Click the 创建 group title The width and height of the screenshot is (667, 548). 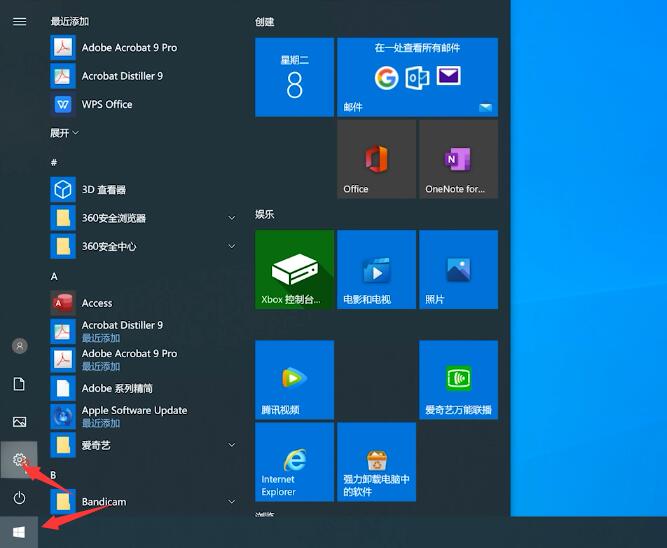(265, 22)
